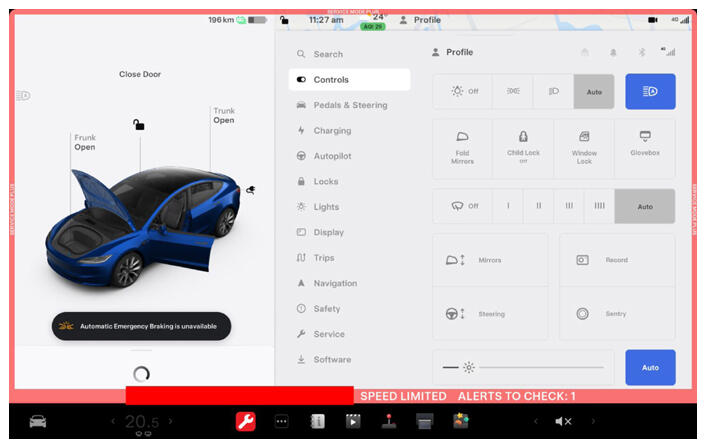Launch the Theater video app

[x=353, y=421]
